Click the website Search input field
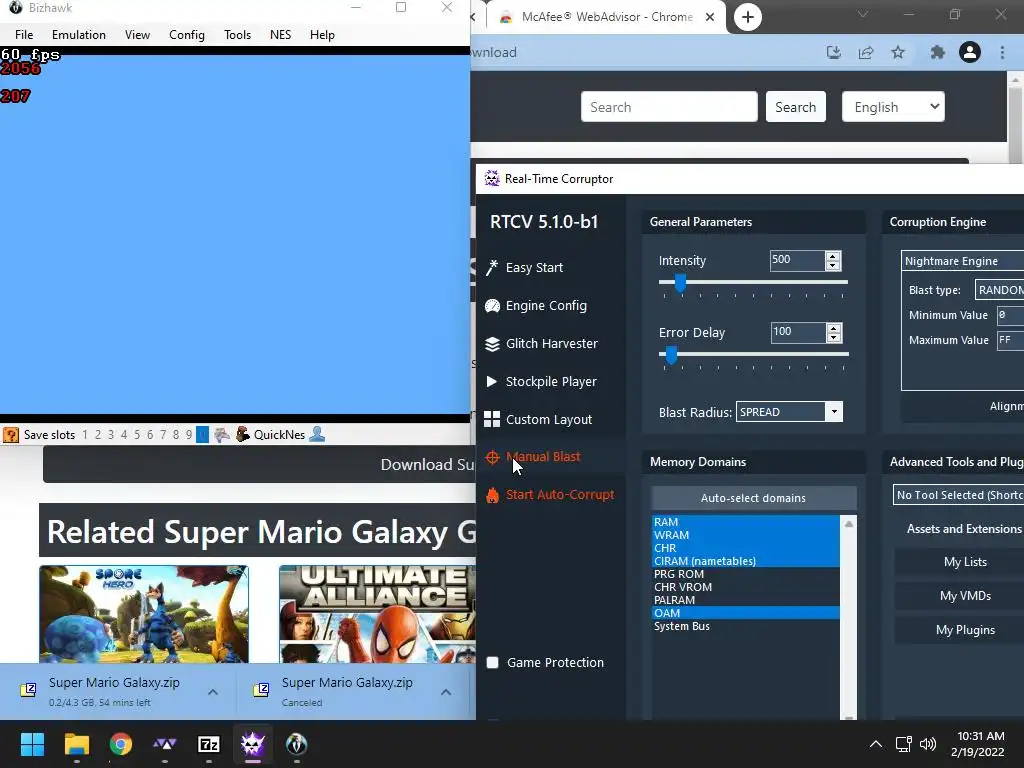 (669, 107)
